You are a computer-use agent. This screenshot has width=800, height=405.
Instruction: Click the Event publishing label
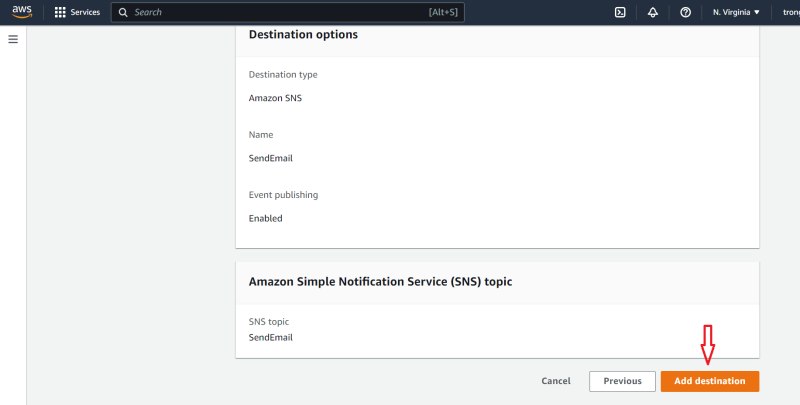(283, 195)
